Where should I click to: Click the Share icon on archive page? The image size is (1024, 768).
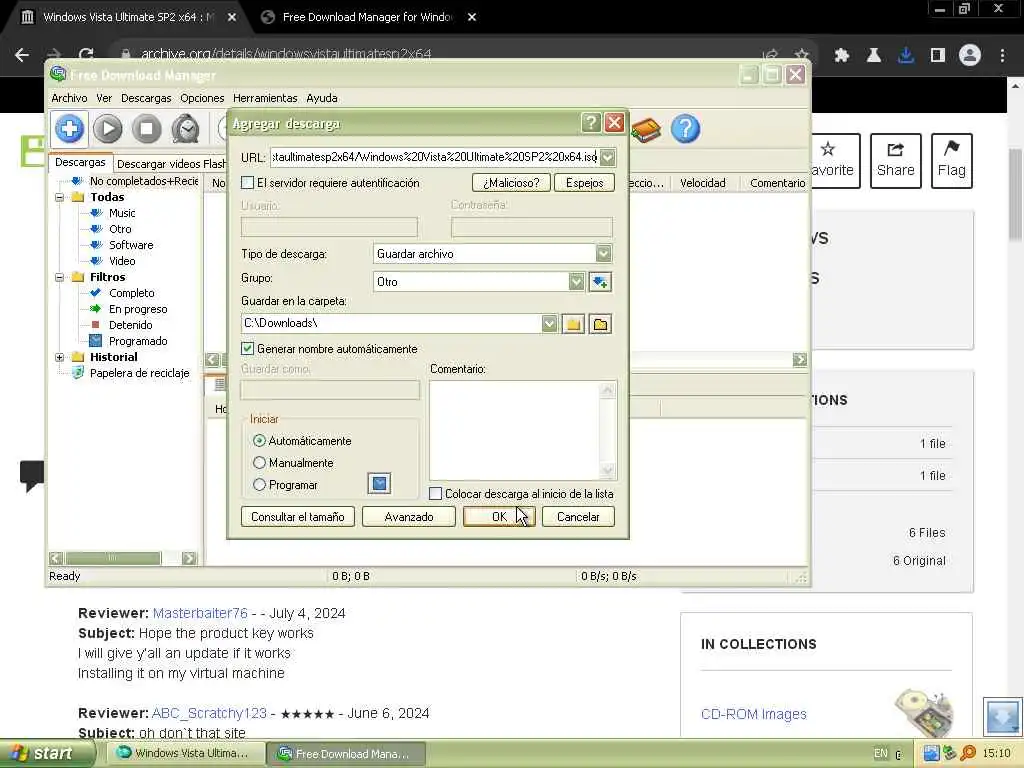(895, 161)
